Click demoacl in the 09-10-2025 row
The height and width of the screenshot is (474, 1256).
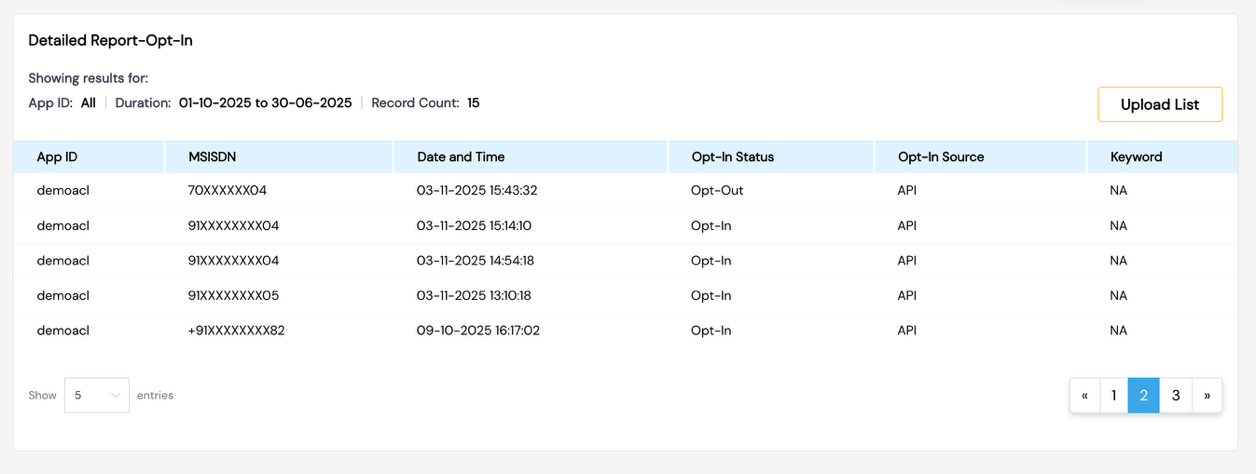click(63, 331)
